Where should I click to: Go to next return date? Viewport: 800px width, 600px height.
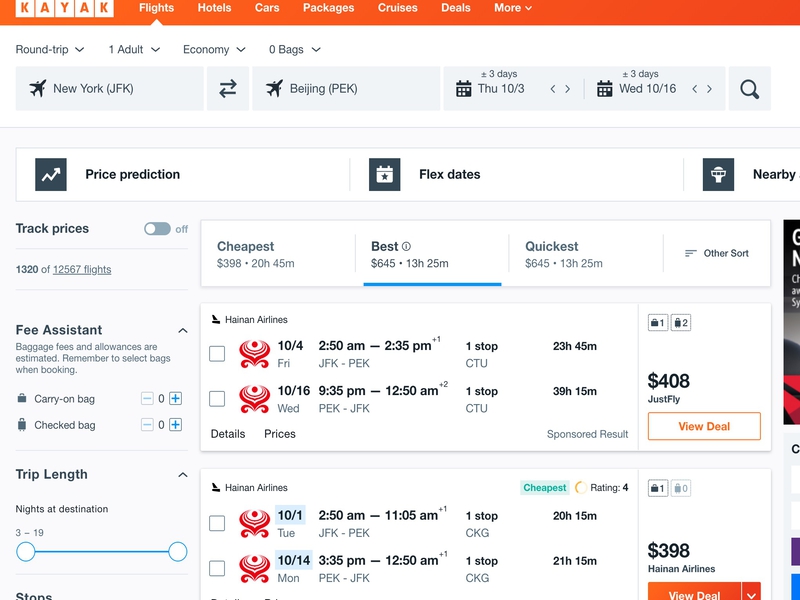tap(709, 89)
